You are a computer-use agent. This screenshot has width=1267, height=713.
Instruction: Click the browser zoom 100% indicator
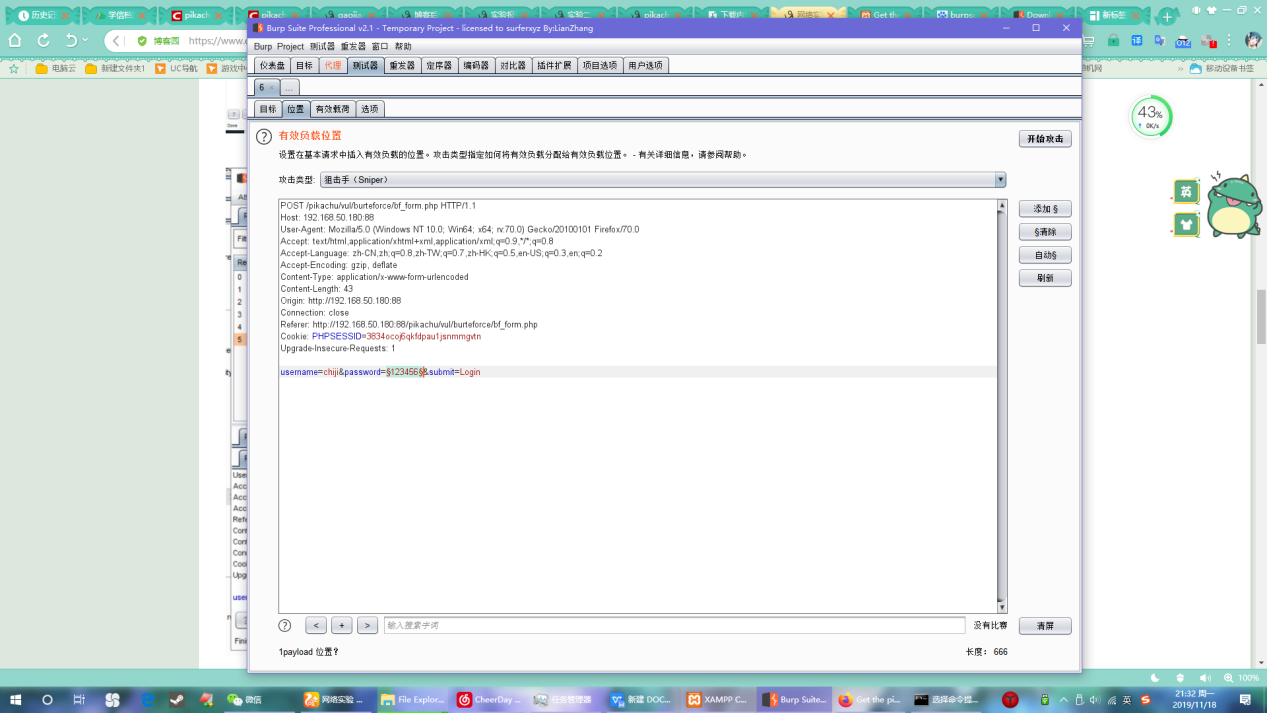pyautogui.click(x=1240, y=678)
